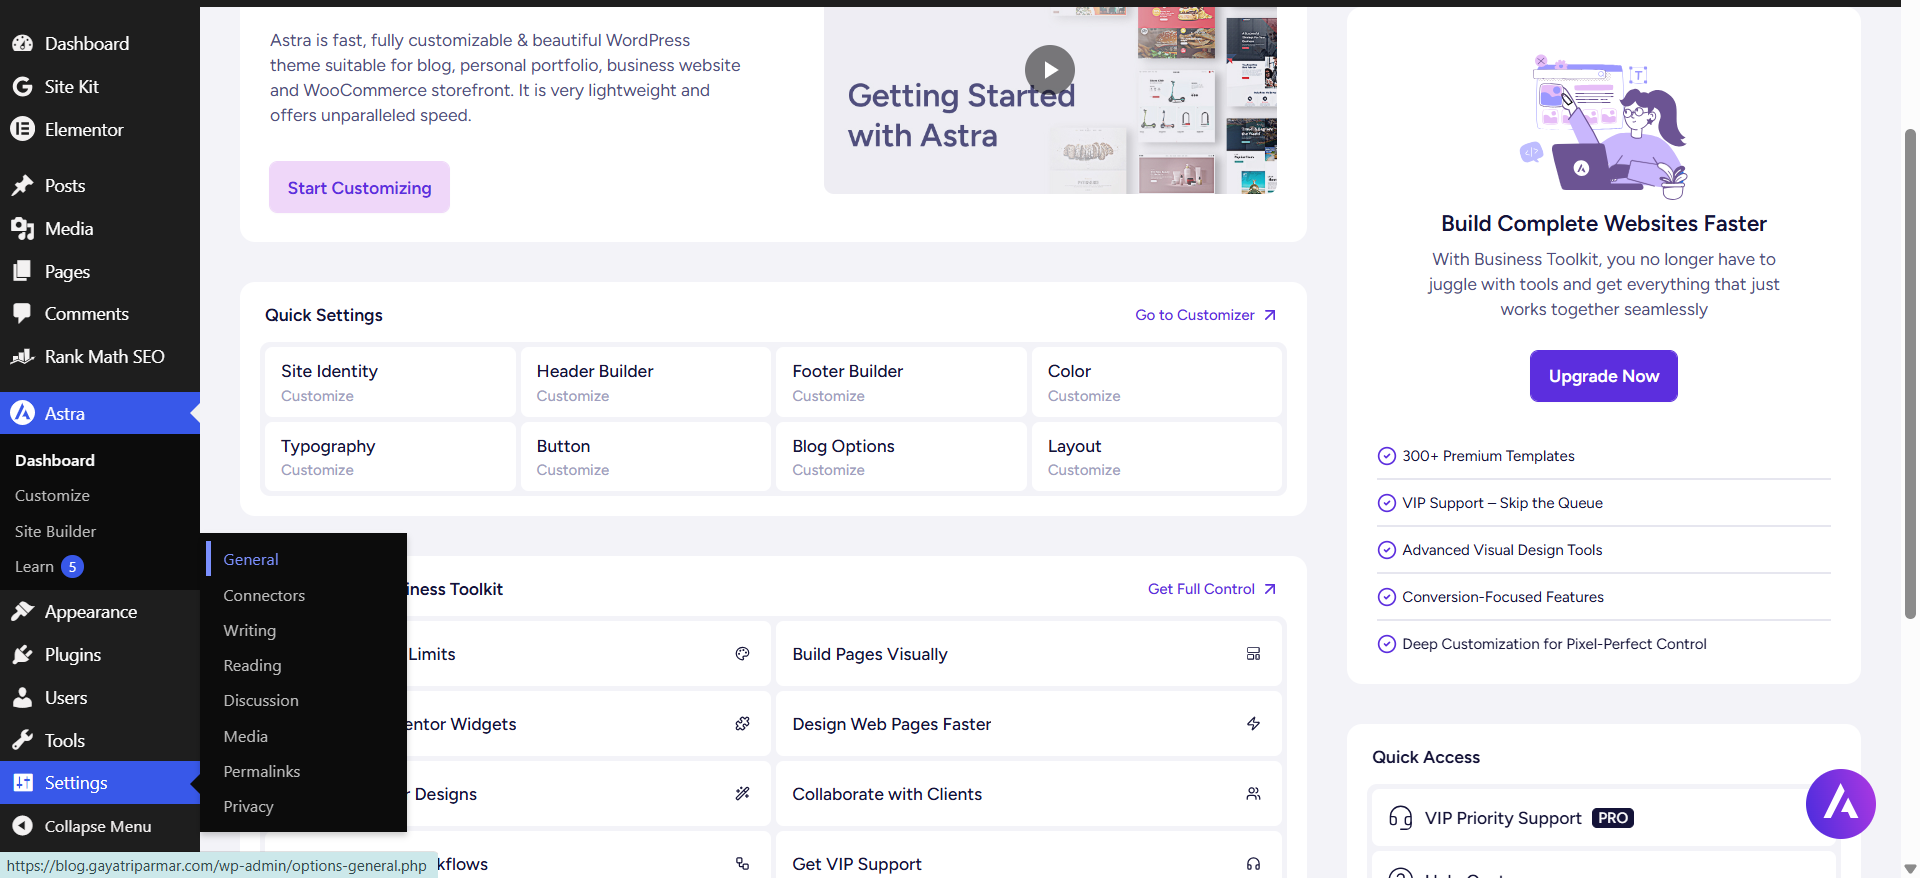Click the magic wand icon on Designs card

pos(742,794)
